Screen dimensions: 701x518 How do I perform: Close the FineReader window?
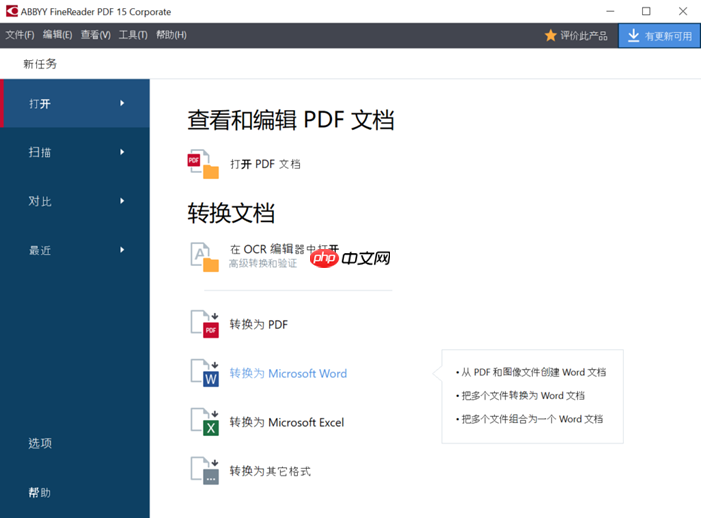click(683, 11)
